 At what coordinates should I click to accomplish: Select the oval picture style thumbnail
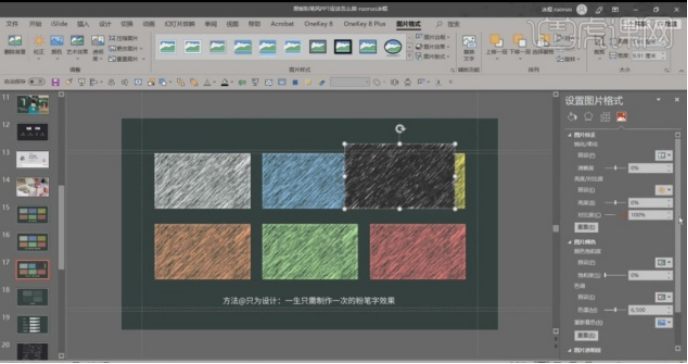(393, 46)
